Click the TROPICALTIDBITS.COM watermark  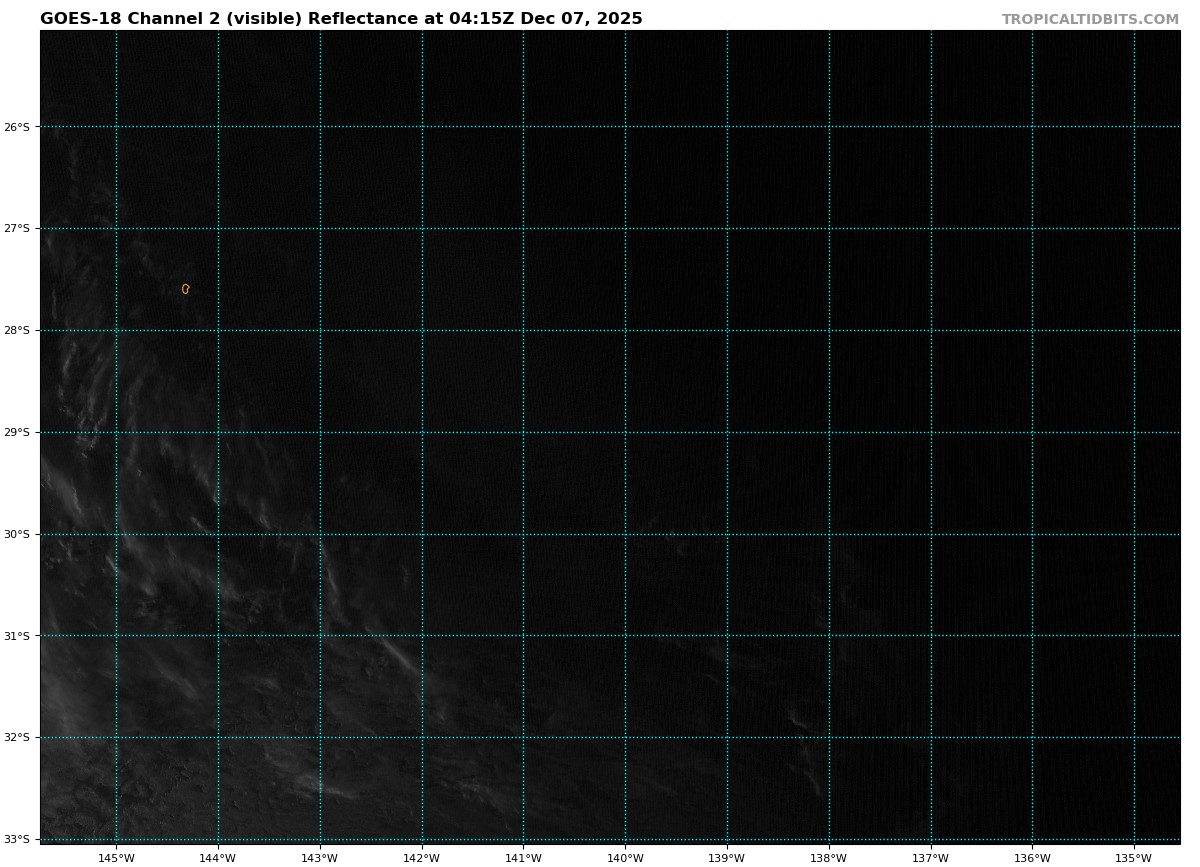1090,20
